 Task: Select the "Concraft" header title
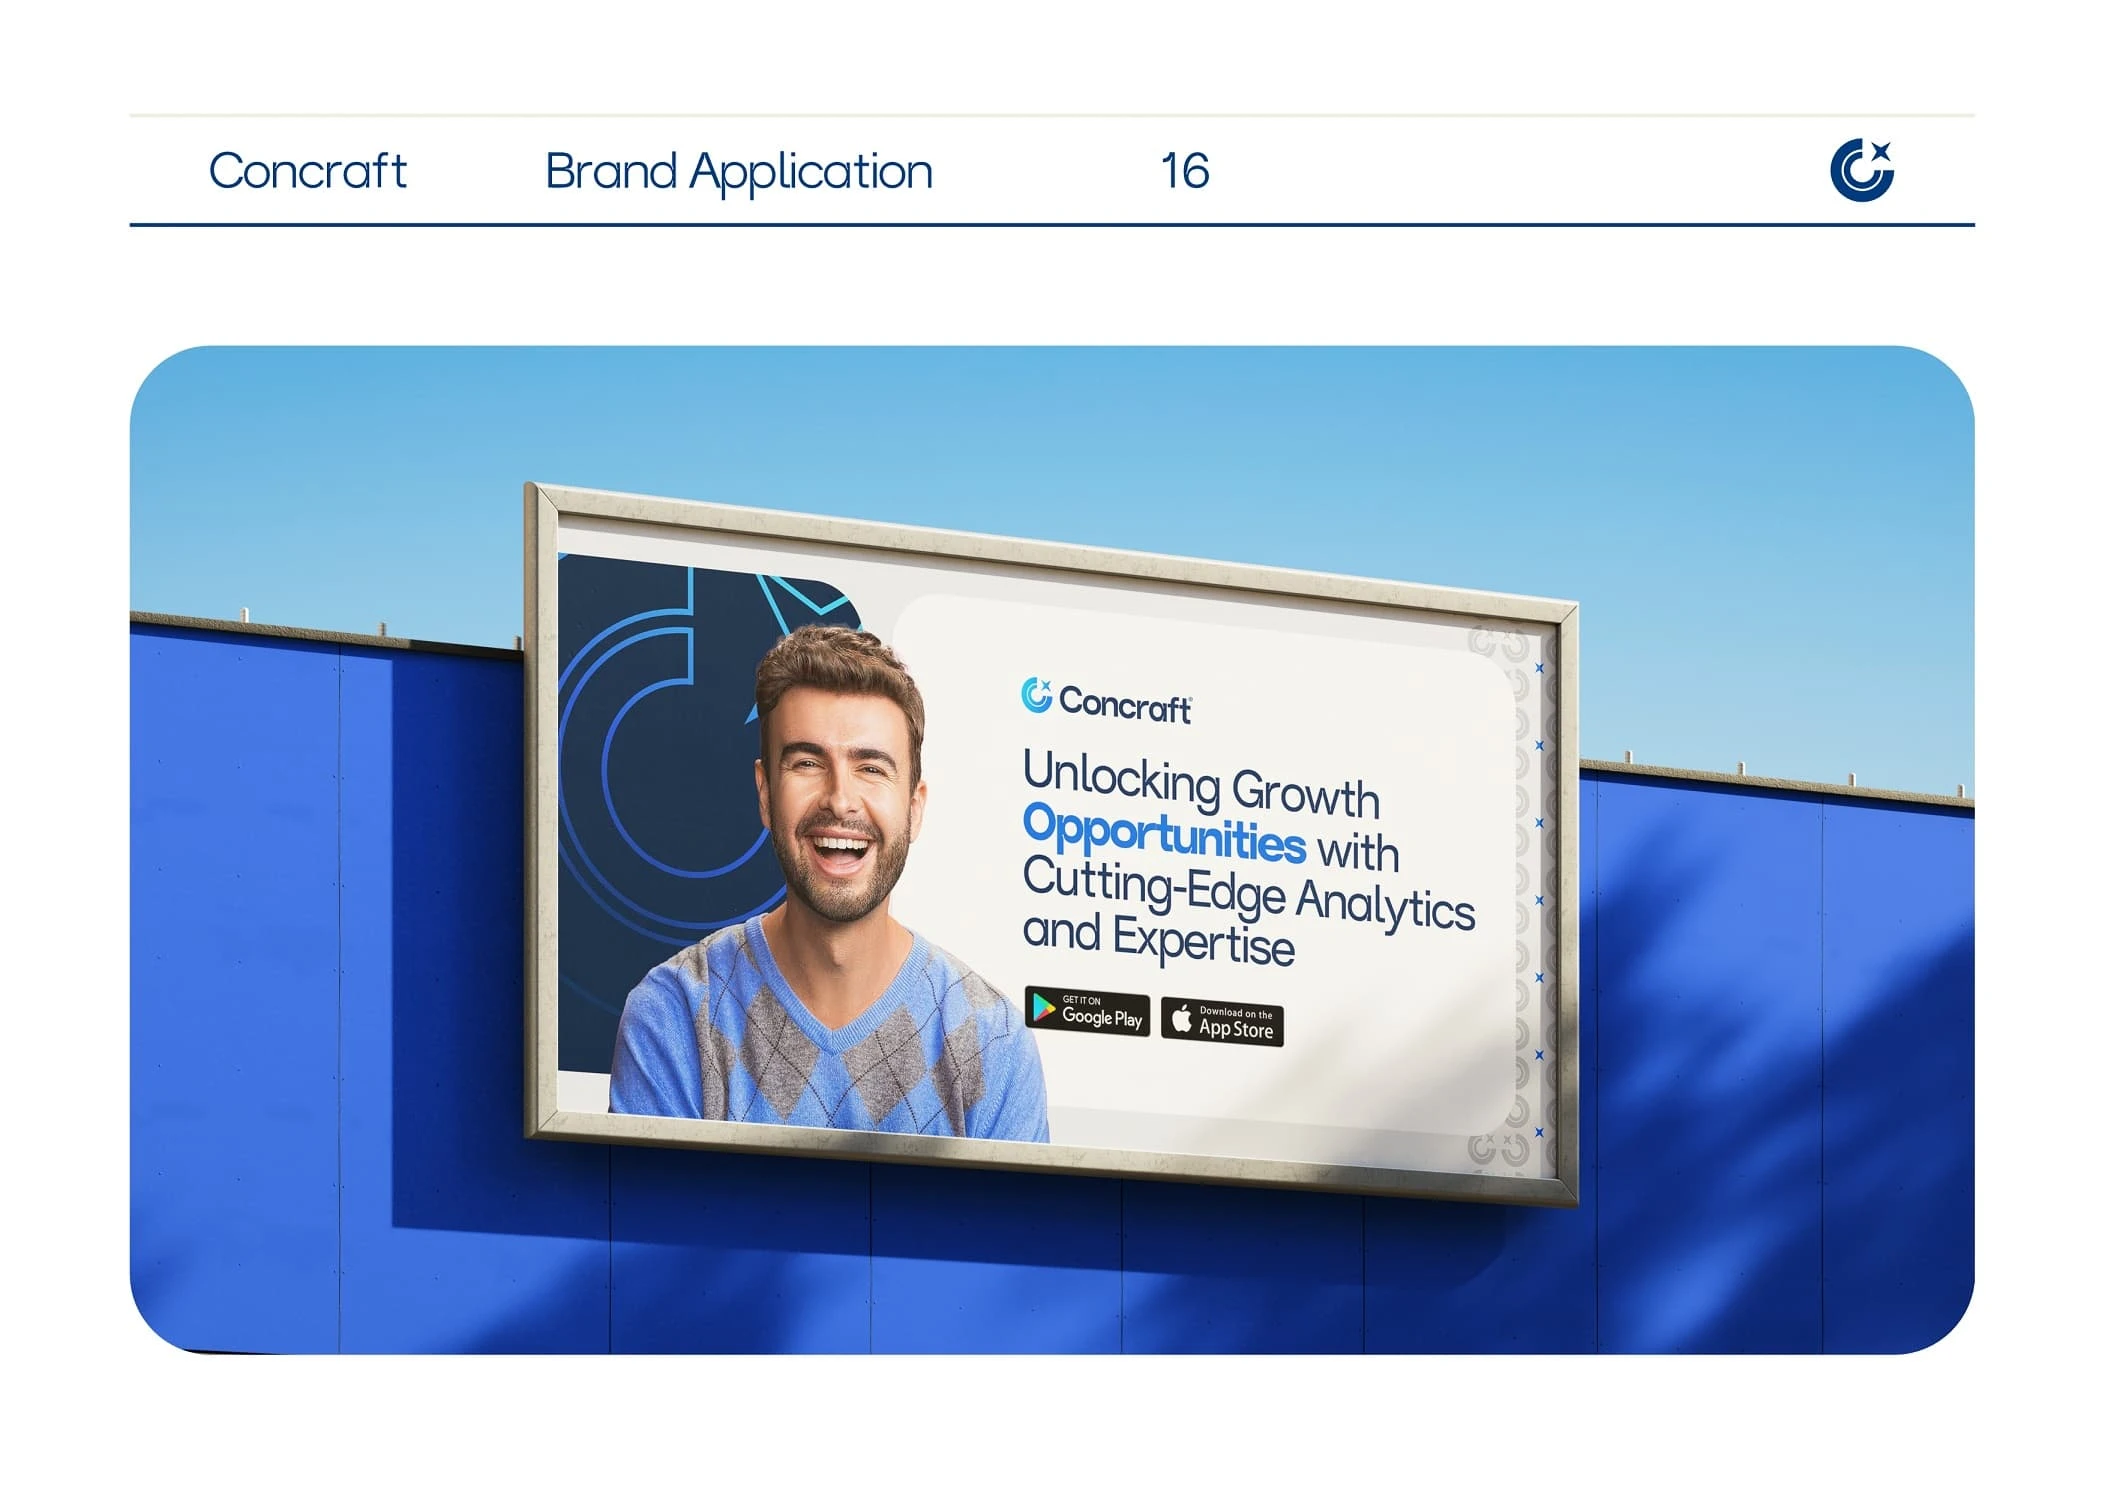(307, 171)
